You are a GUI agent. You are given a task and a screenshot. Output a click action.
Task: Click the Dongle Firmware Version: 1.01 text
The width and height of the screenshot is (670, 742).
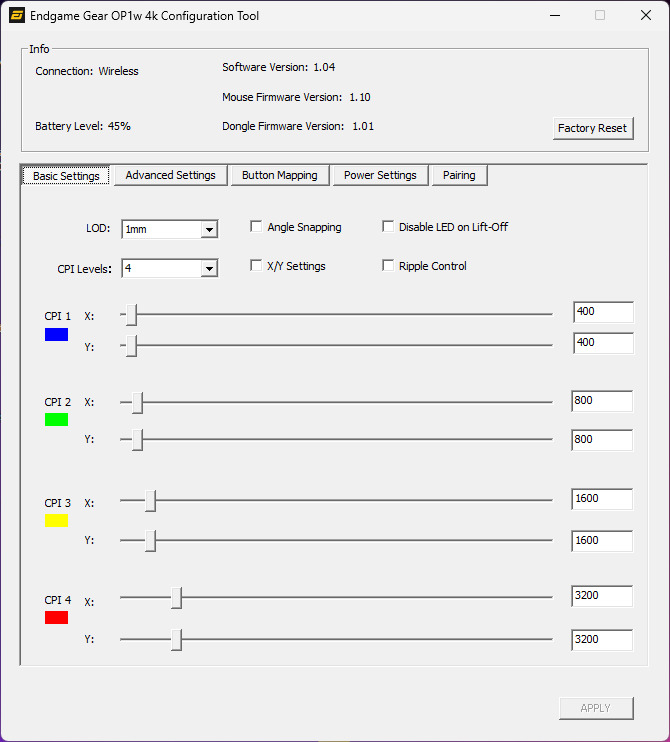298,126
